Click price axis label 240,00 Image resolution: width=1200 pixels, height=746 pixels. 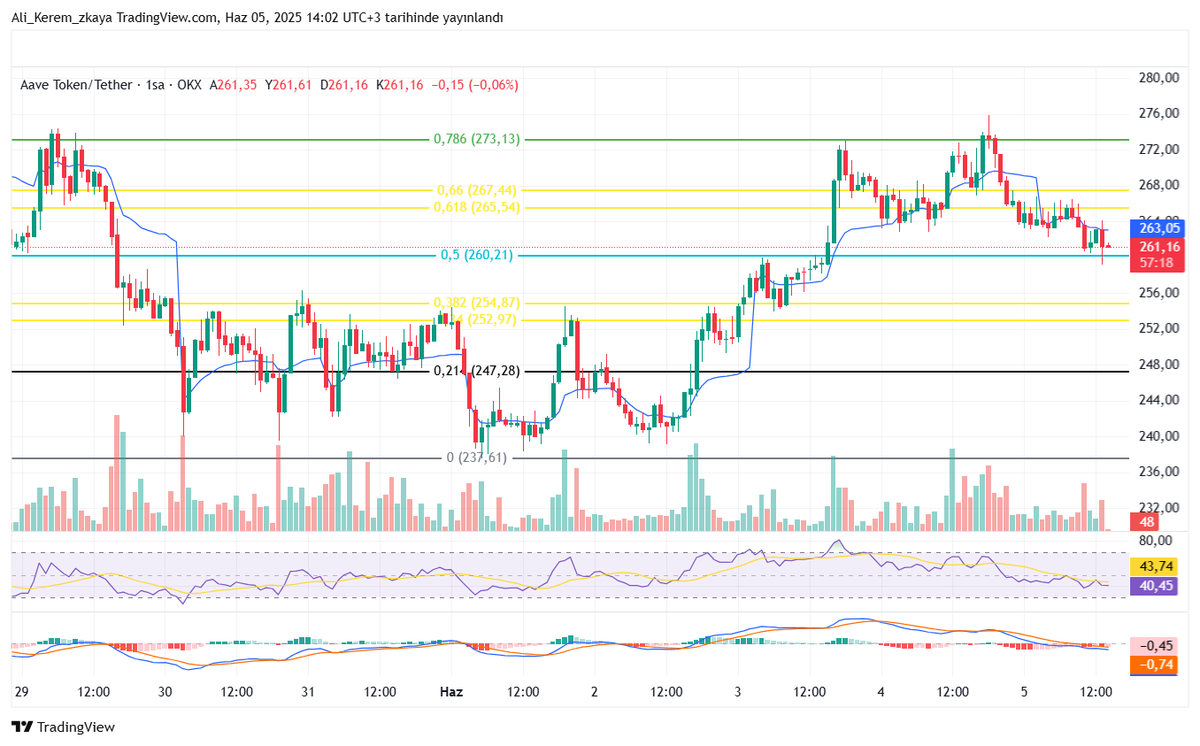pos(1159,436)
